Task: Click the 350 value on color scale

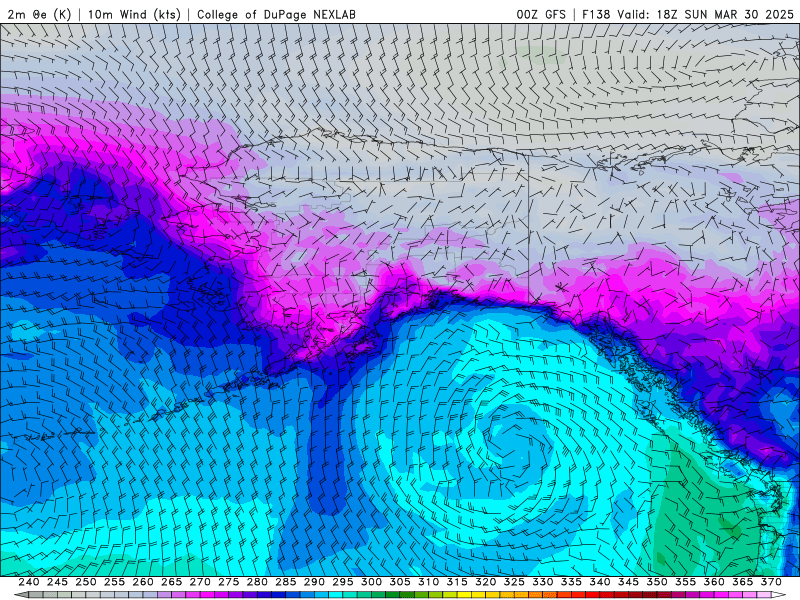Action: pyautogui.click(x=657, y=582)
